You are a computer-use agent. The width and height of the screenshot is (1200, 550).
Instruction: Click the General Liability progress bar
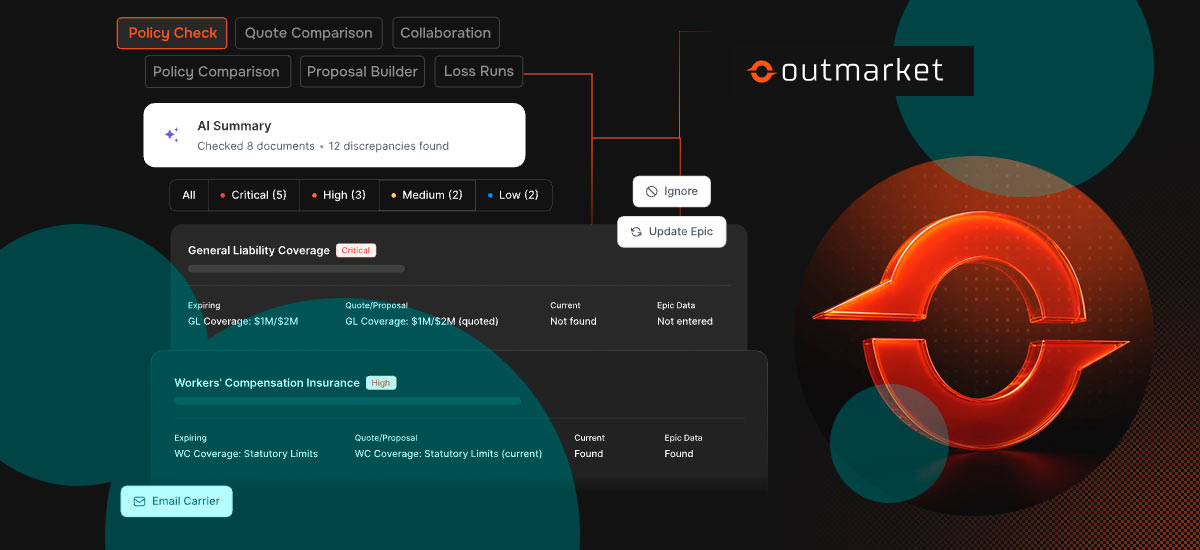[x=296, y=269]
